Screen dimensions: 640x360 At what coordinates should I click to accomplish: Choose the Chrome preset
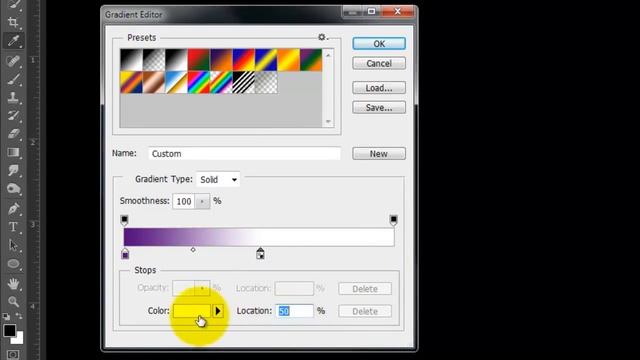pos(176,82)
